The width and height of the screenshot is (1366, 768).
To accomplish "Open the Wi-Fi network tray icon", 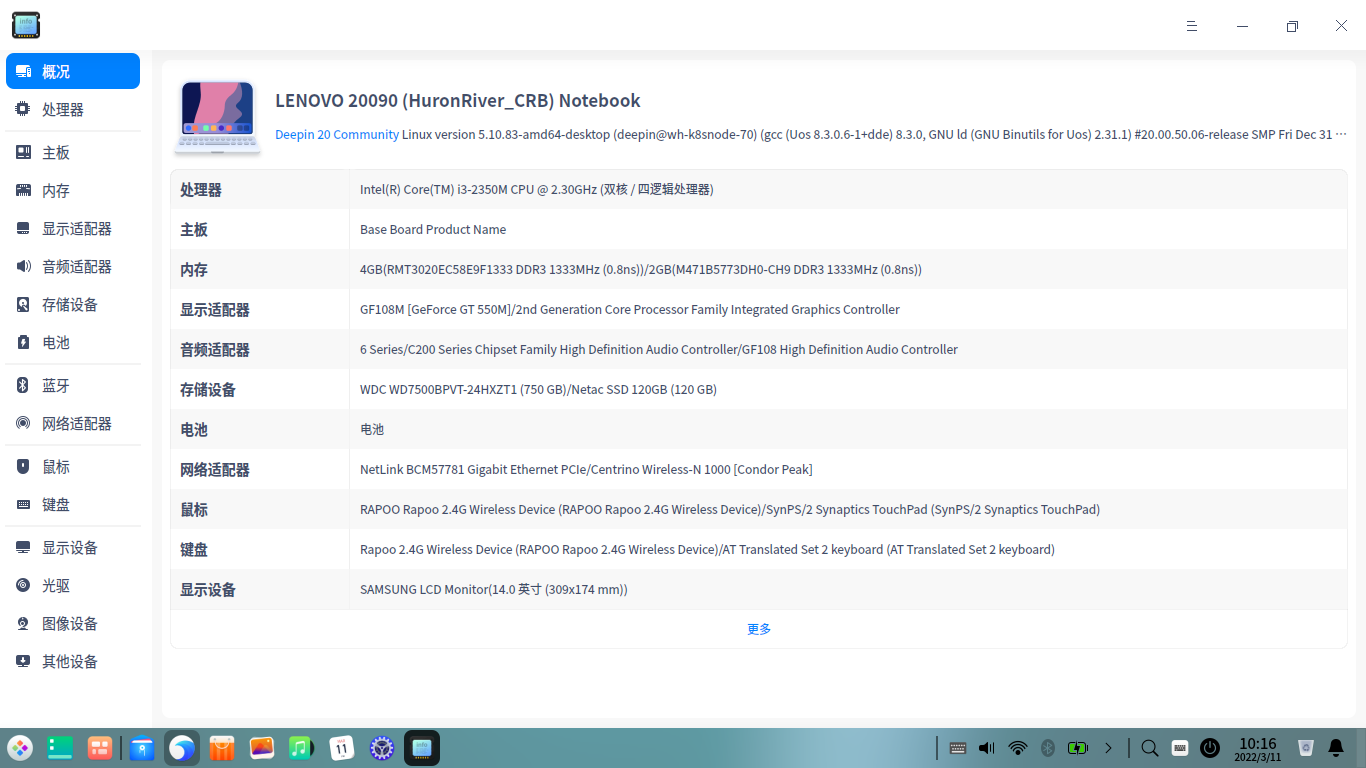I will (x=1018, y=747).
